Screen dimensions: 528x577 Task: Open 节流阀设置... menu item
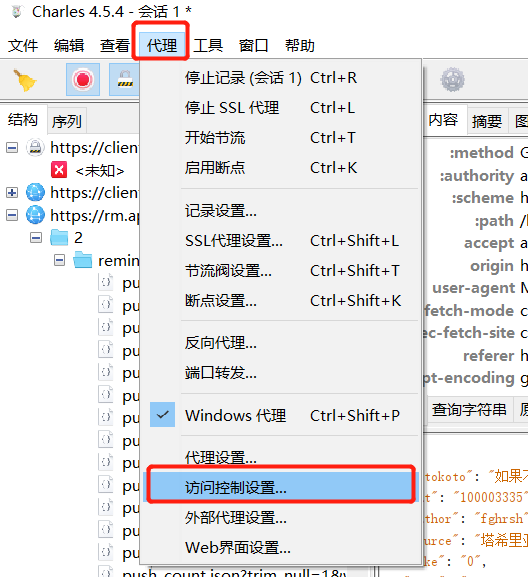[x=280, y=270]
